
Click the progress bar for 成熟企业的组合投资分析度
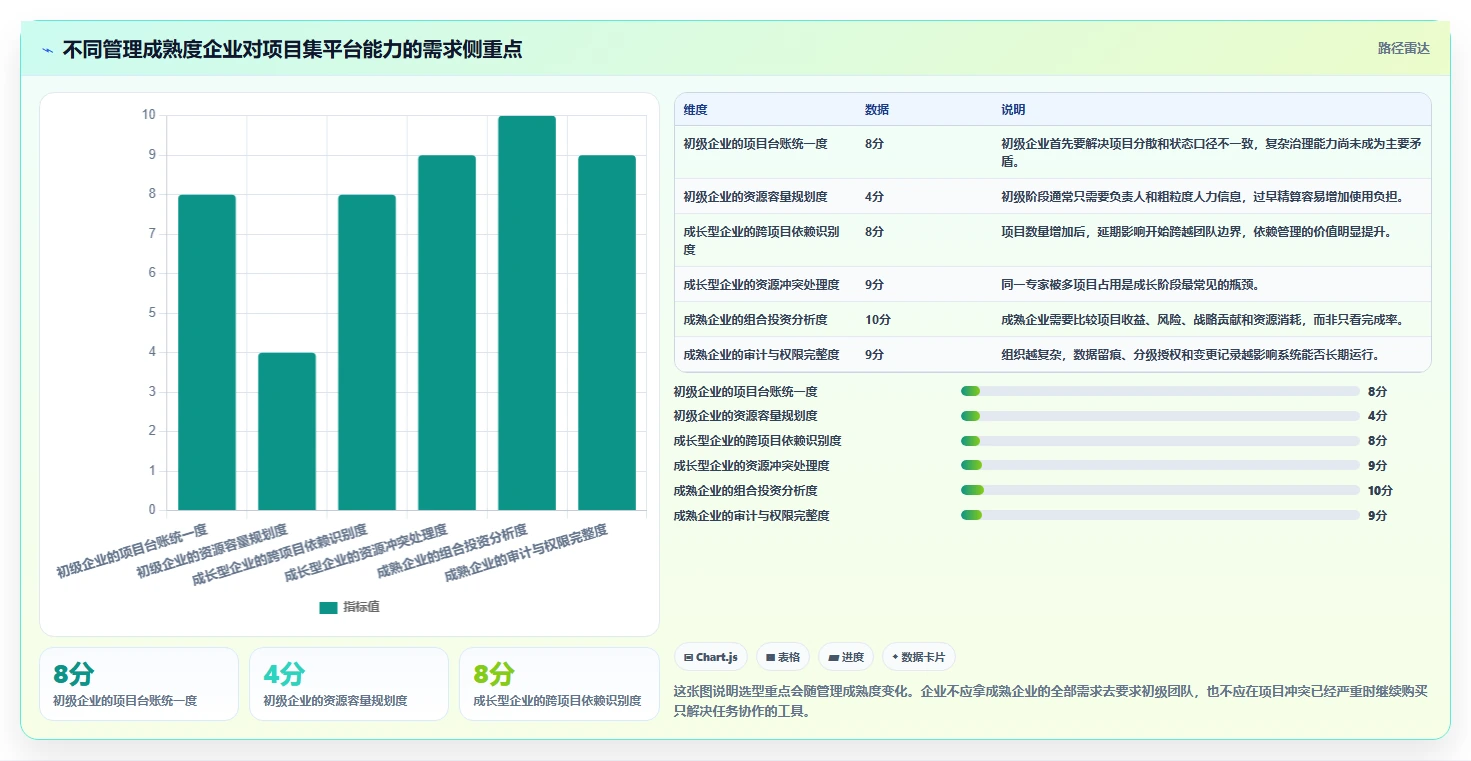click(1160, 490)
